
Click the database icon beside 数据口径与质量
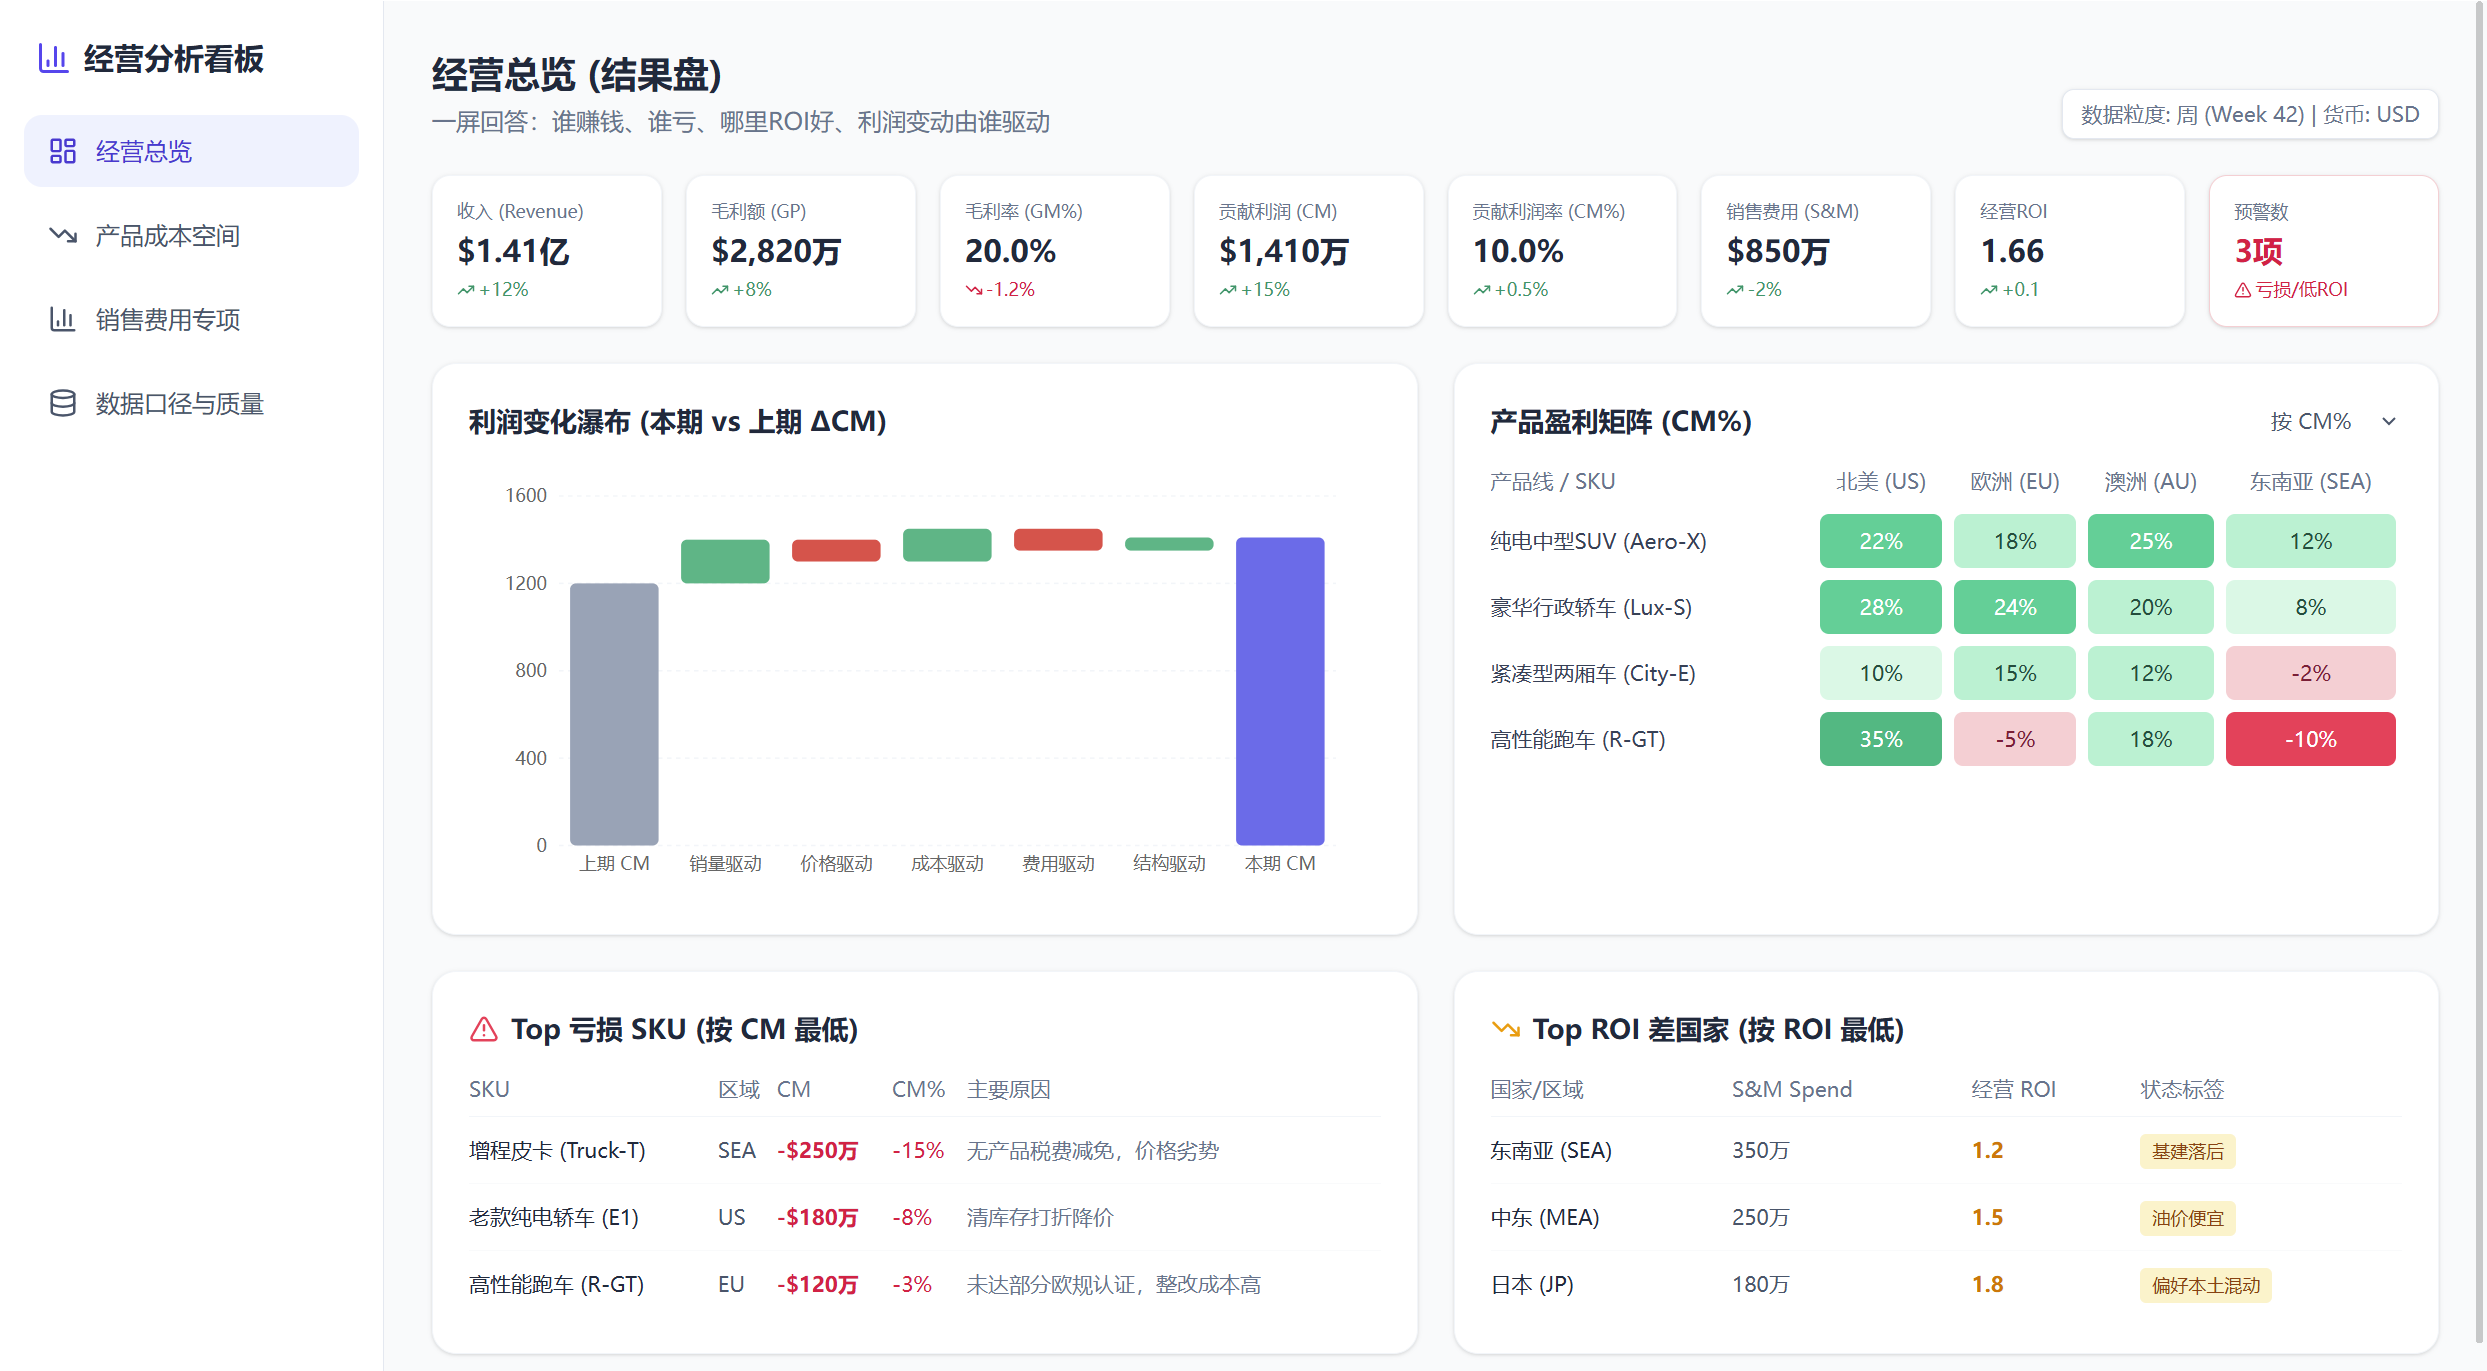63,403
